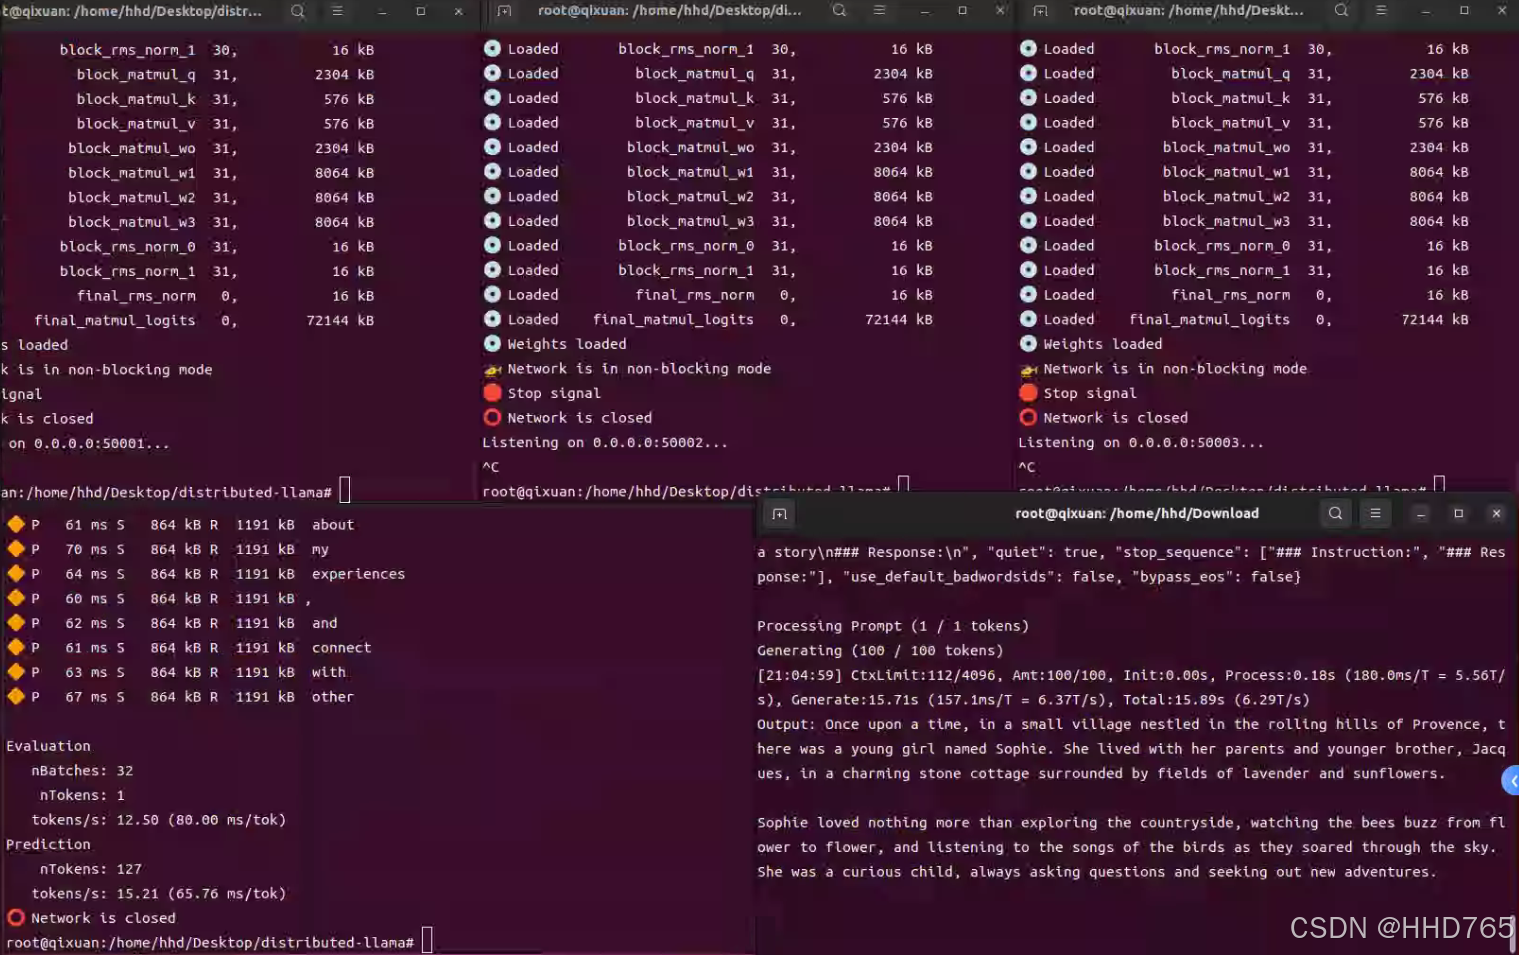Click 'tokens/s: 15.21 (65.76 ms/tok)' line

pos(159,894)
